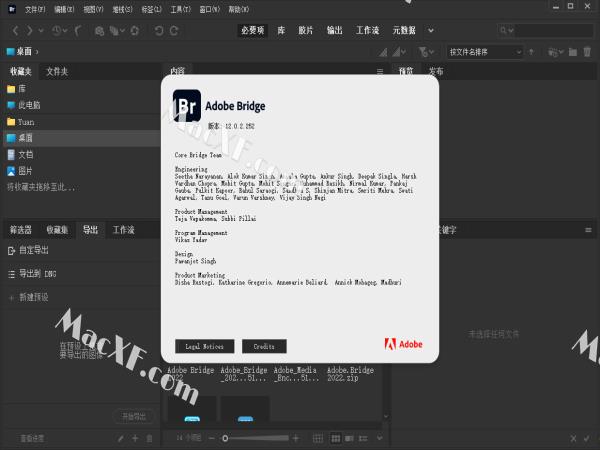Click the Credits button

coord(264,346)
